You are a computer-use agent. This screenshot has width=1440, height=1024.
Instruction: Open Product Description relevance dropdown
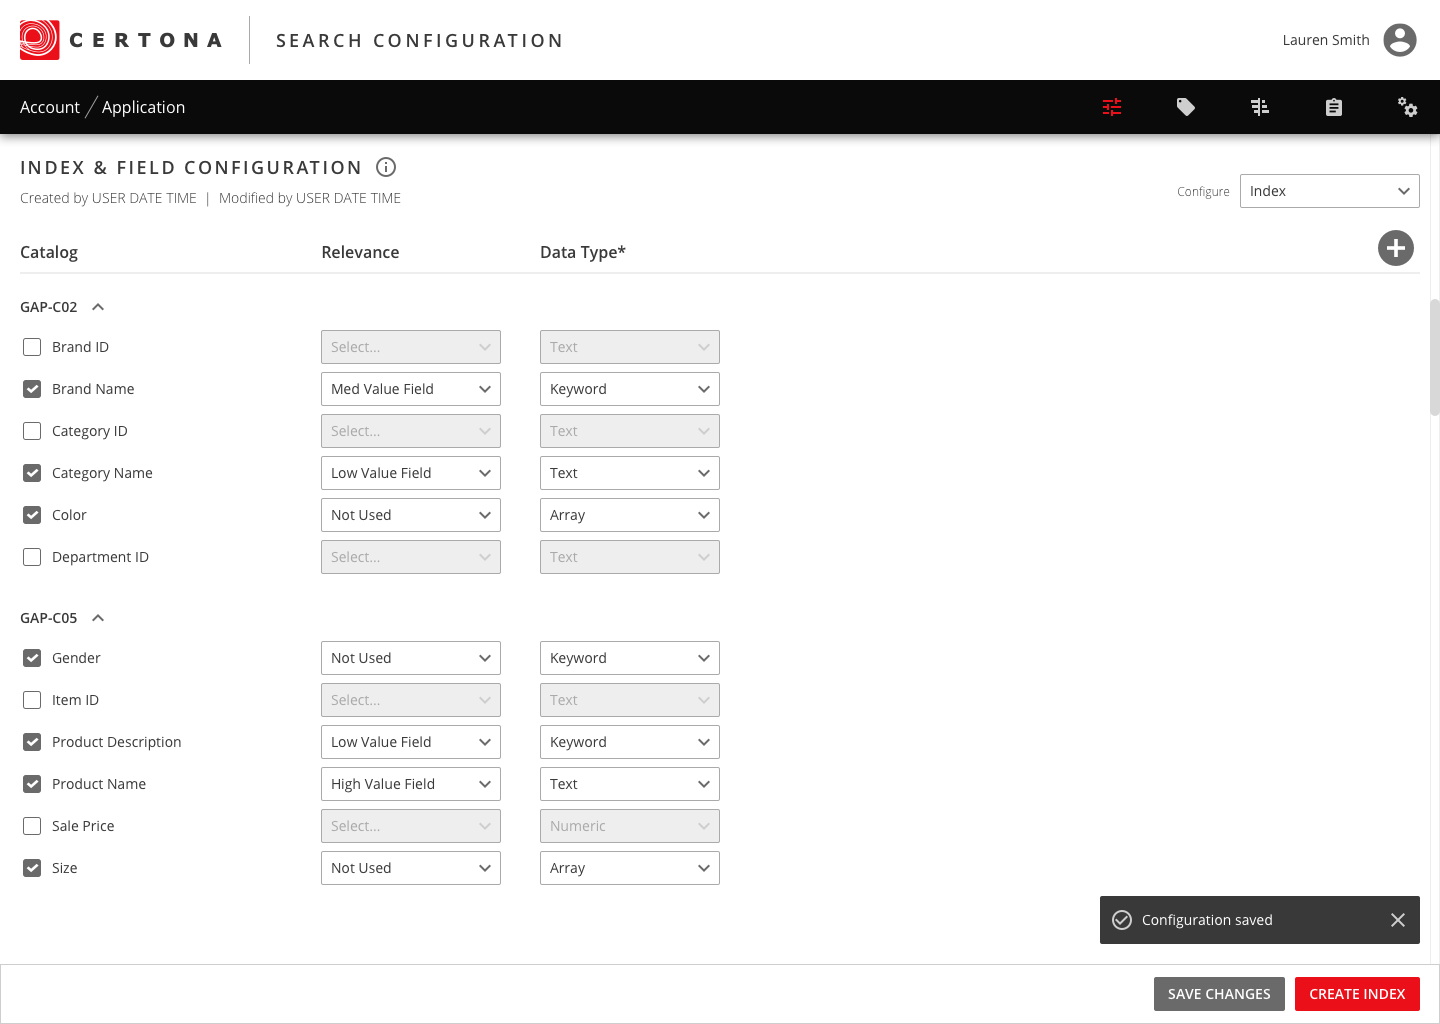(x=411, y=742)
